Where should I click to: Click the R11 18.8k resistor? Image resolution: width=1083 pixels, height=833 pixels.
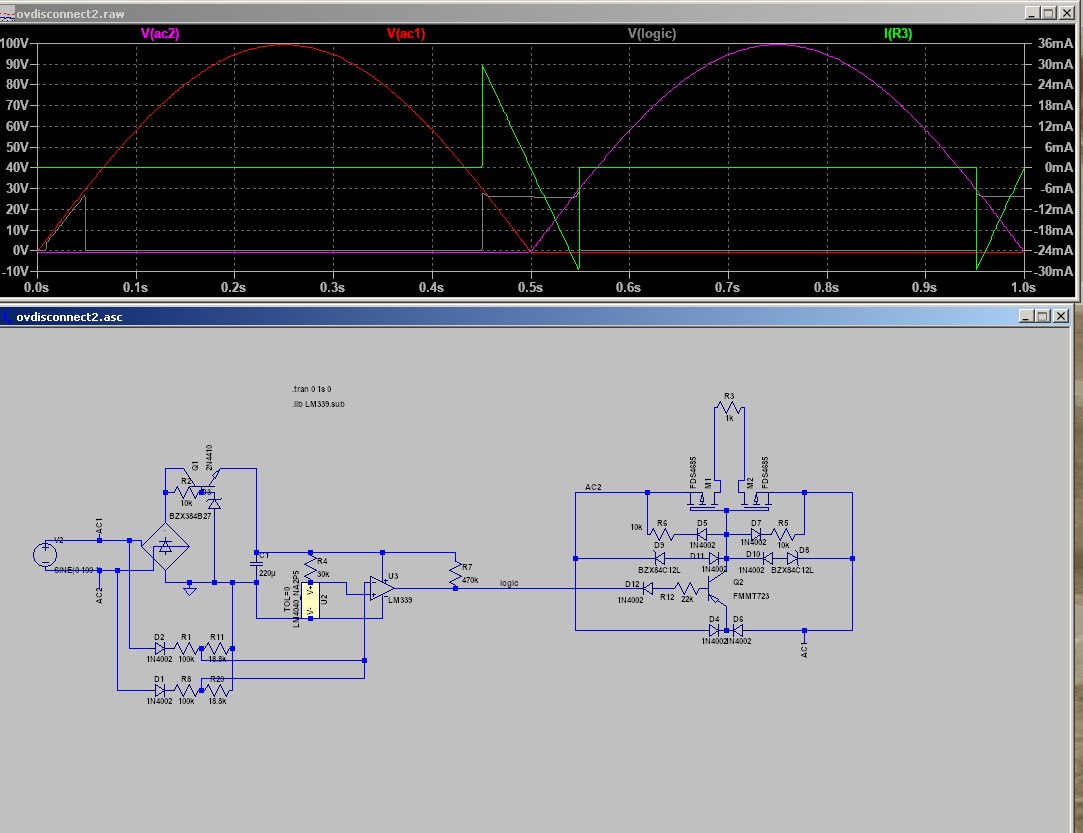tap(217, 649)
